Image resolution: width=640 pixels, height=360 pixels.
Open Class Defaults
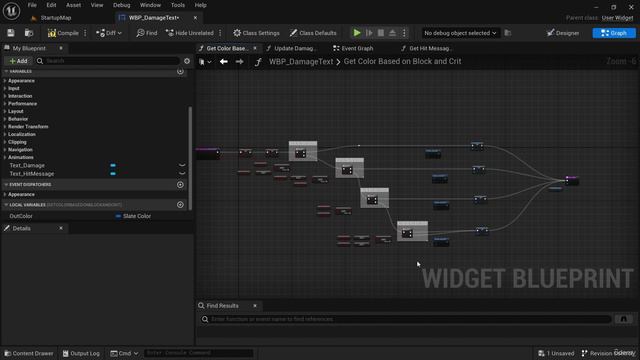[313, 33]
